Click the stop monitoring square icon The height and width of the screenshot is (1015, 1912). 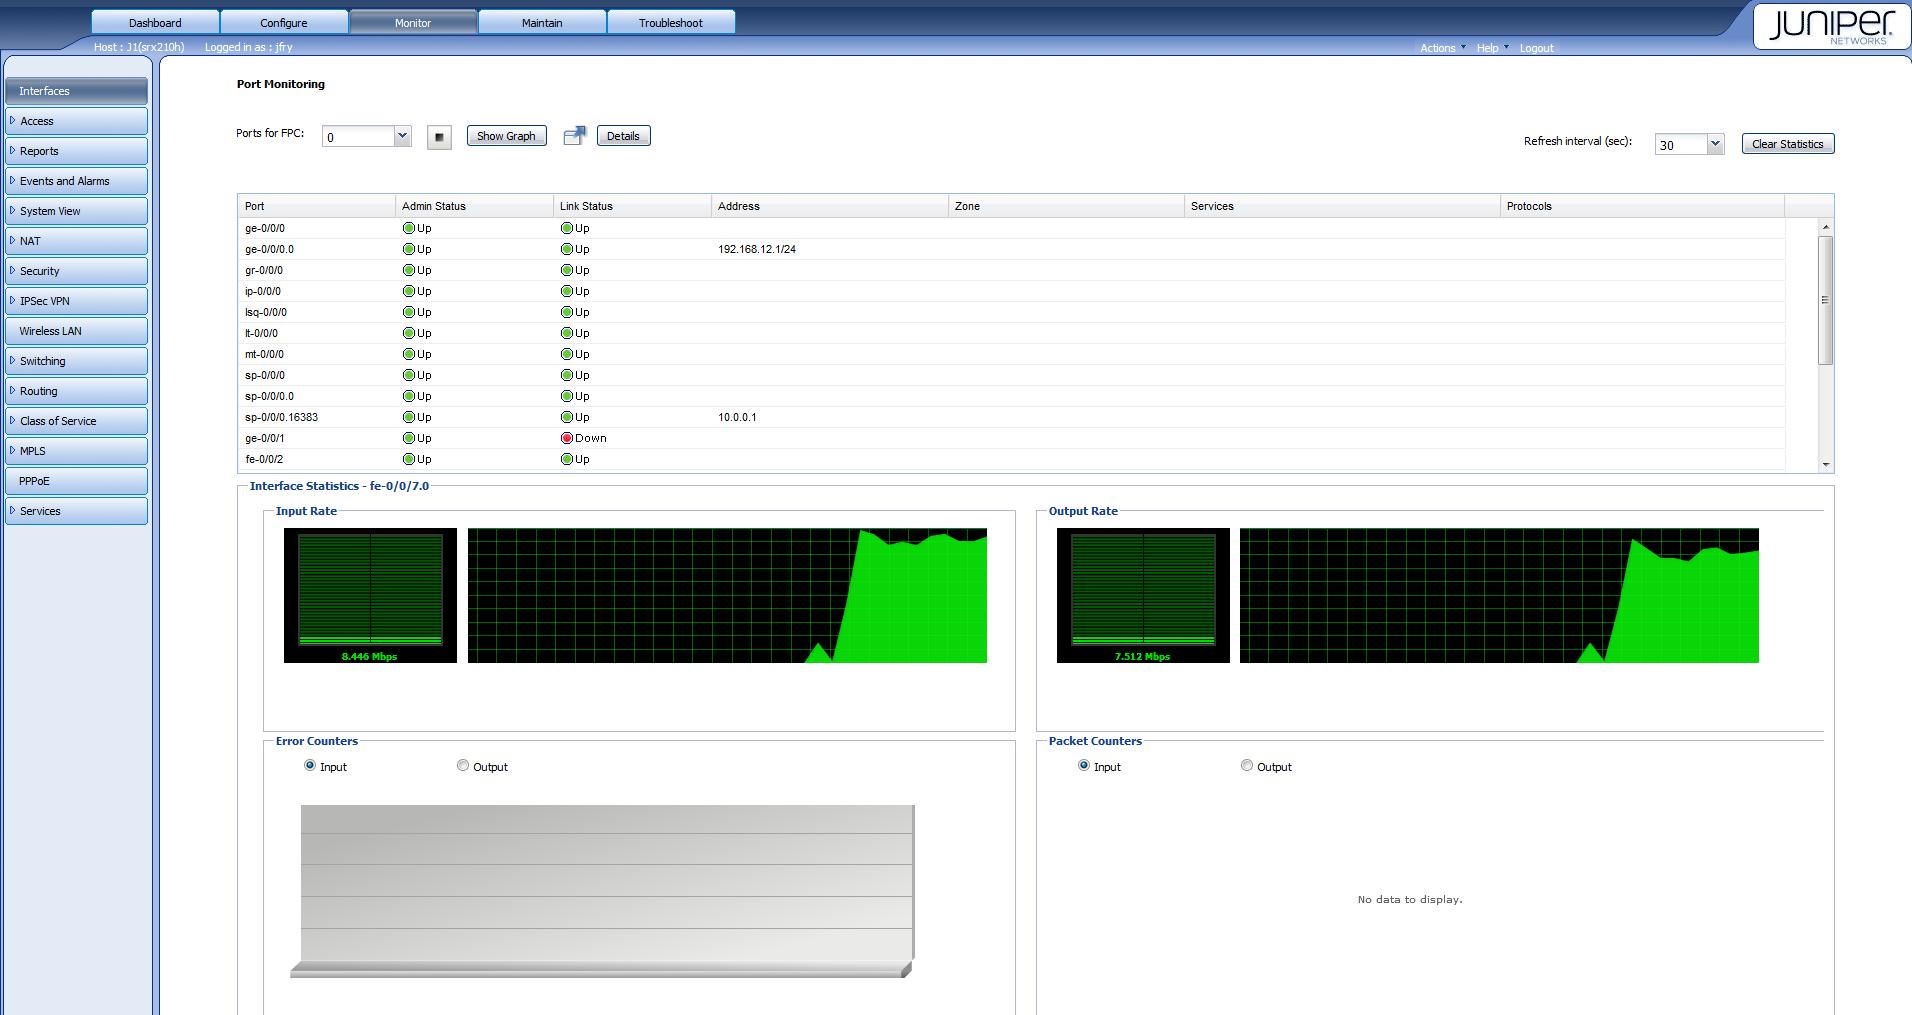click(x=439, y=137)
